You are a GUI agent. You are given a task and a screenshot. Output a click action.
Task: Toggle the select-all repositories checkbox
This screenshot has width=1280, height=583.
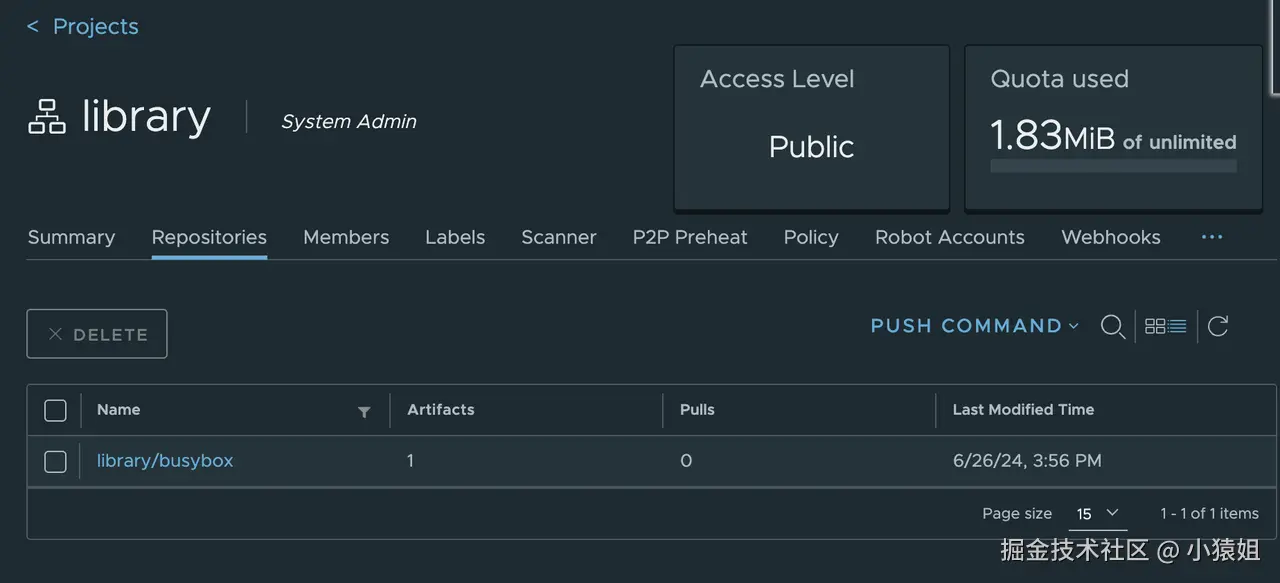click(x=56, y=410)
